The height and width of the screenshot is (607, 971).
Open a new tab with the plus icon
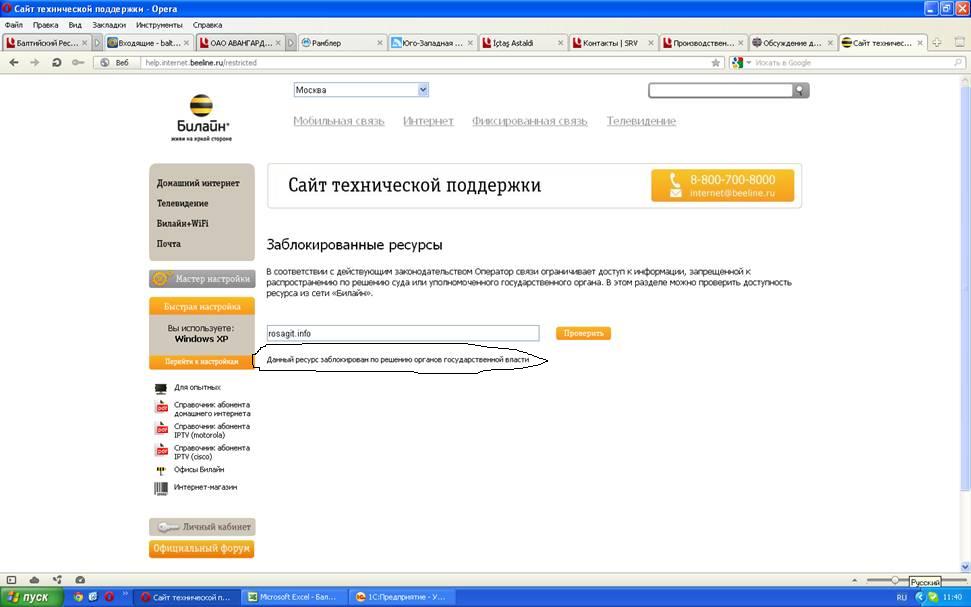tap(937, 43)
